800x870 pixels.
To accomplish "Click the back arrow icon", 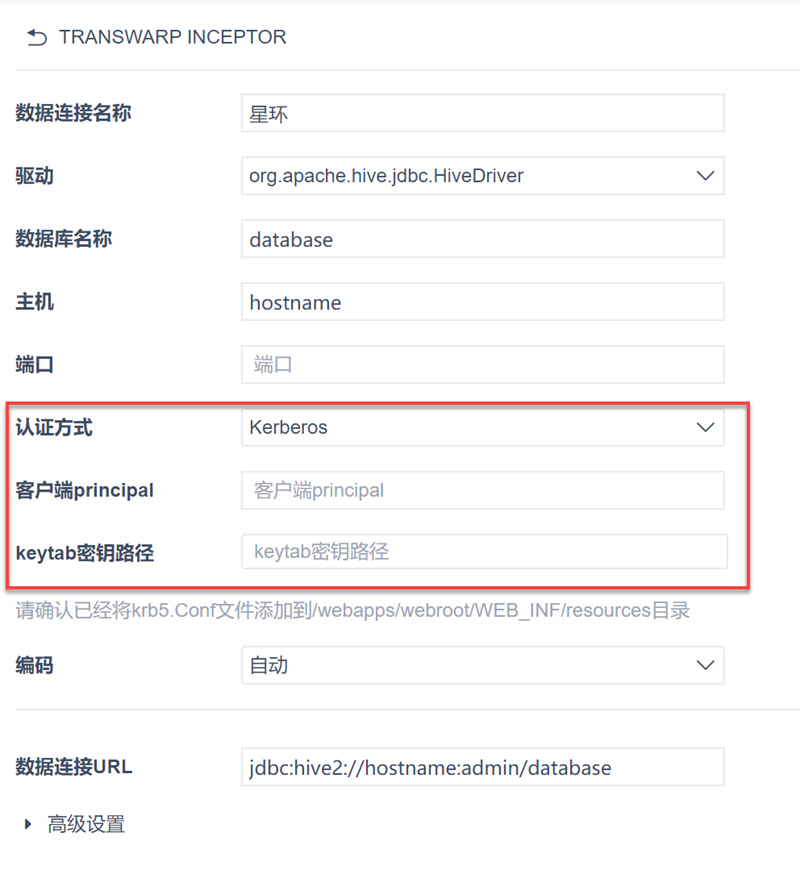I will (x=37, y=38).
